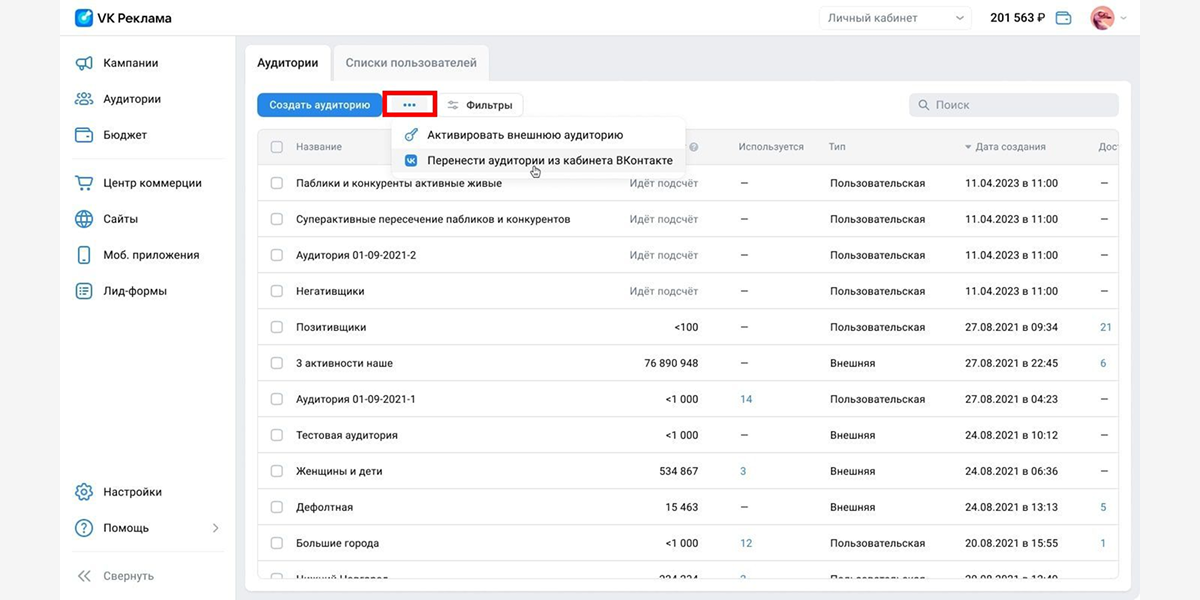
Task: Click the Настройки gear icon
Action: (84, 492)
